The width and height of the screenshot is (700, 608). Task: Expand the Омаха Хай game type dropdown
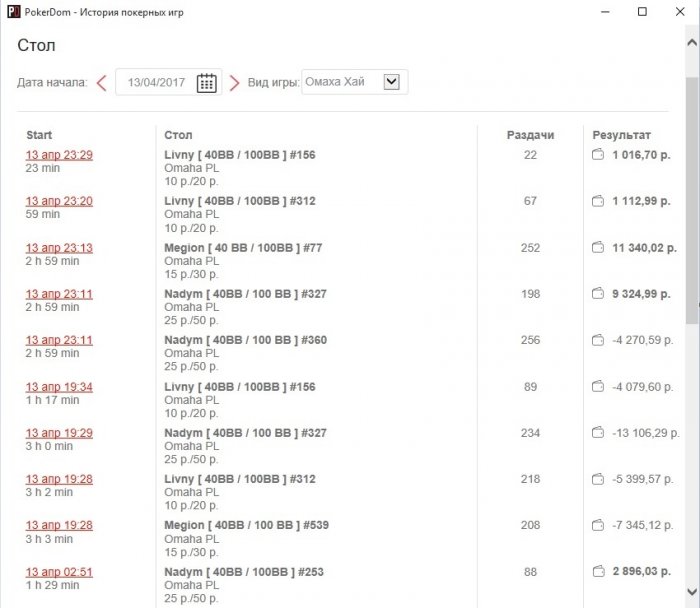tap(391, 83)
